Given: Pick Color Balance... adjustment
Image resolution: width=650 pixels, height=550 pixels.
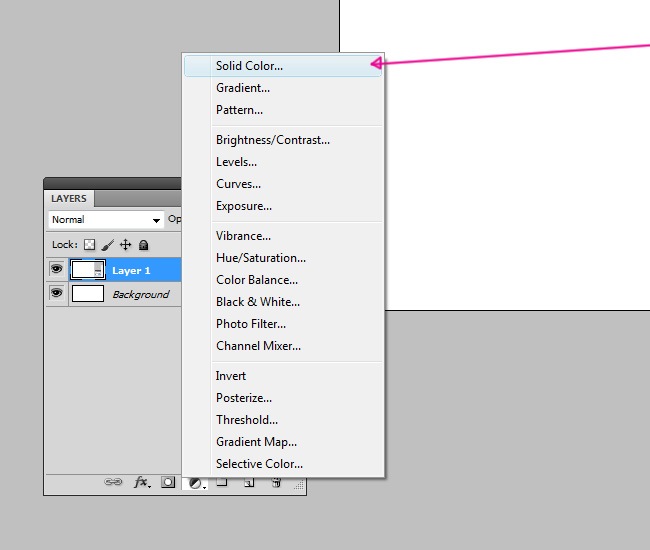Looking at the screenshot, I should click(283, 280).
